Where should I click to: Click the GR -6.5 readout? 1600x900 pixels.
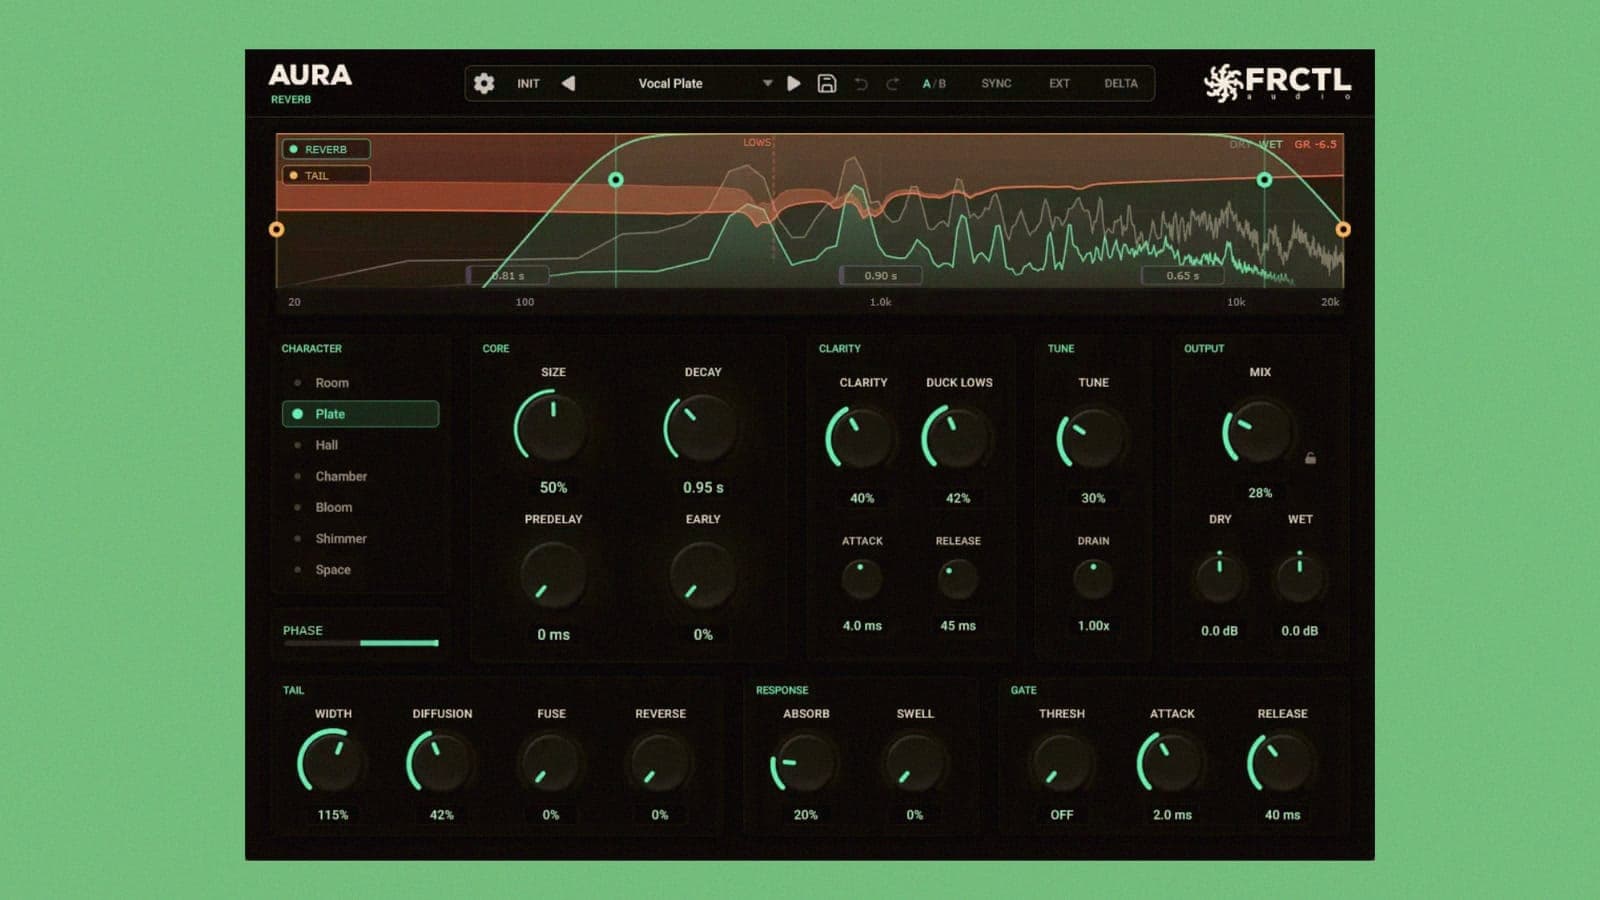pos(1315,144)
